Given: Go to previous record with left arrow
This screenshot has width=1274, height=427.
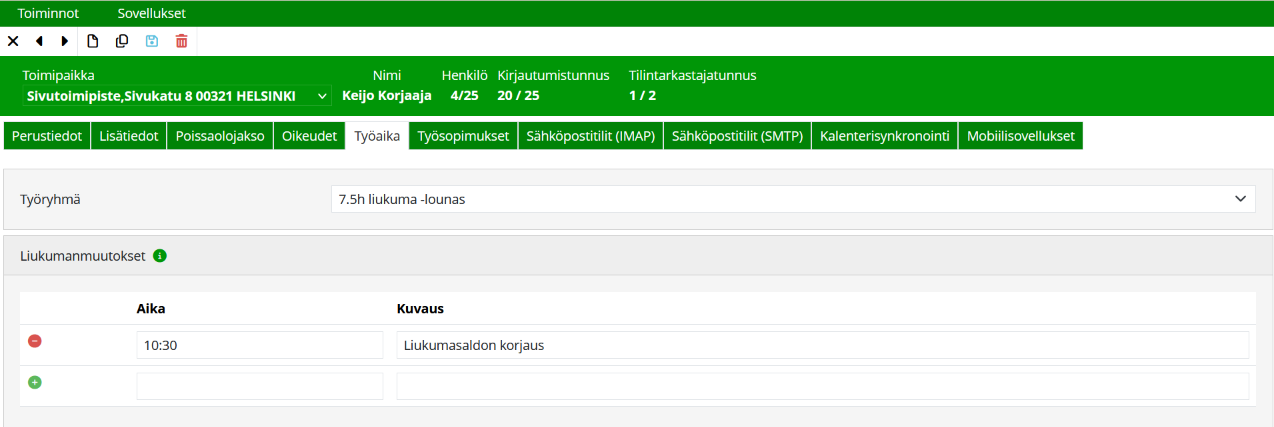Looking at the screenshot, I should pyautogui.click(x=39, y=41).
